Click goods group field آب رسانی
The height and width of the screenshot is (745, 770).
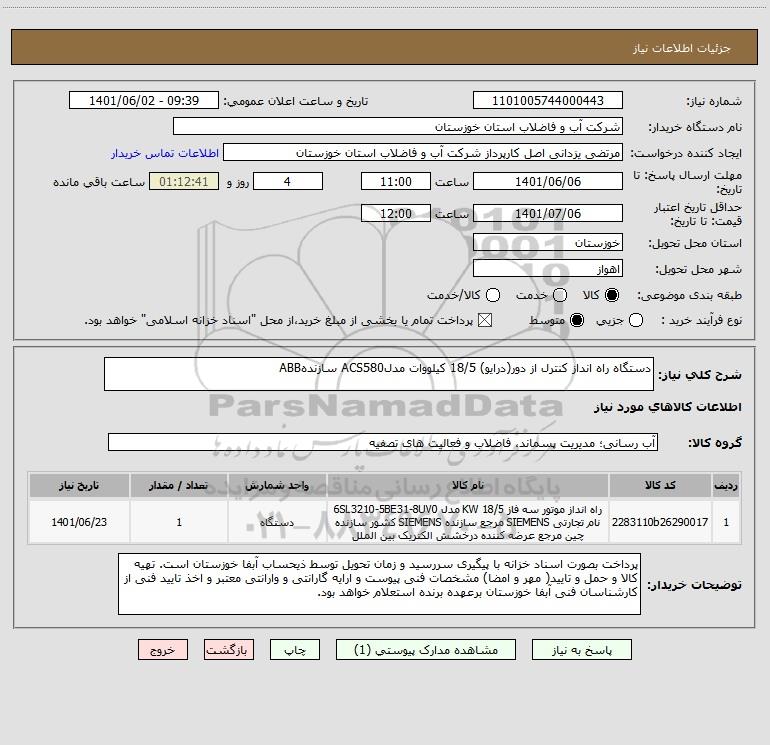coord(383,442)
